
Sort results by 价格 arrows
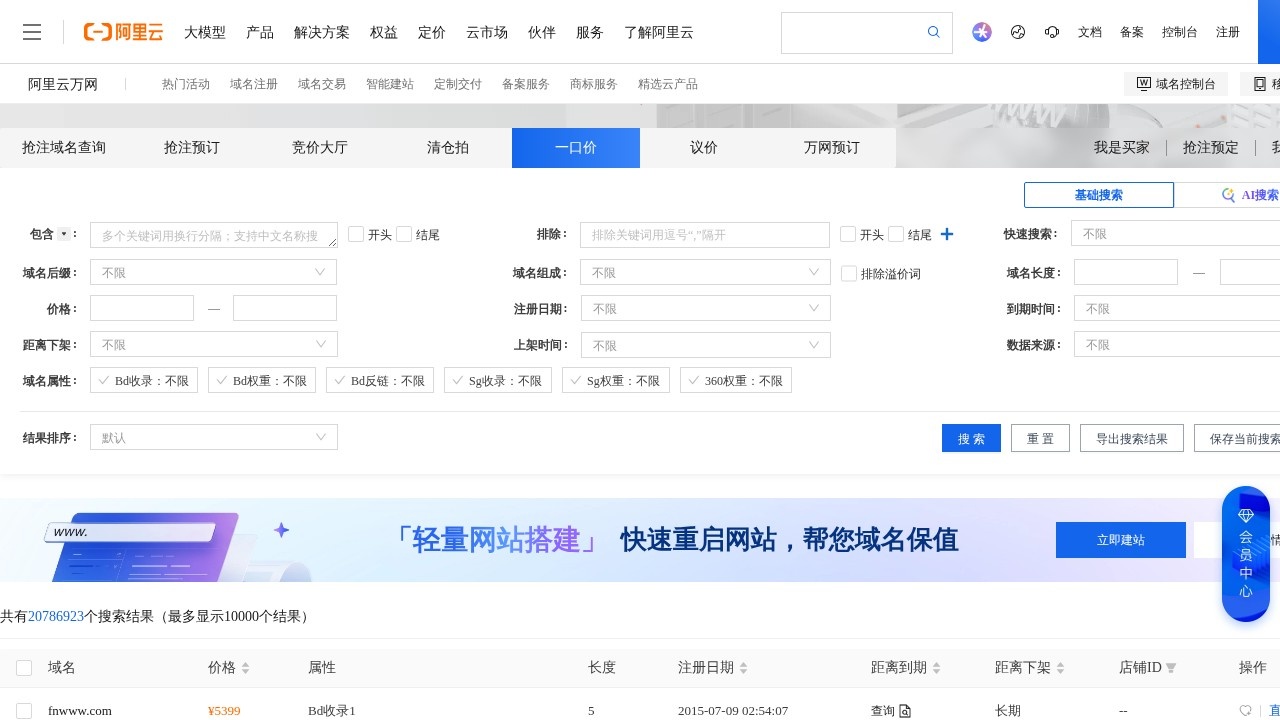point(245,668)
